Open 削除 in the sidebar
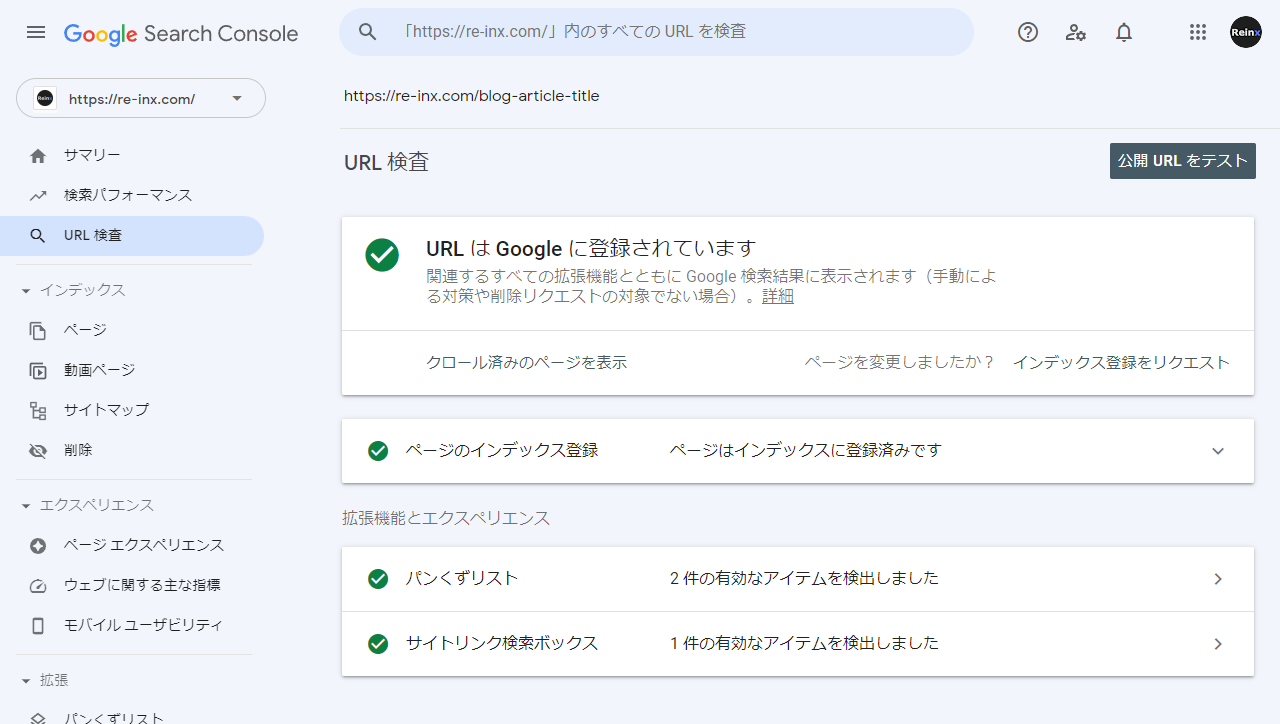The image size is (1280, 724). pos(132,451)
